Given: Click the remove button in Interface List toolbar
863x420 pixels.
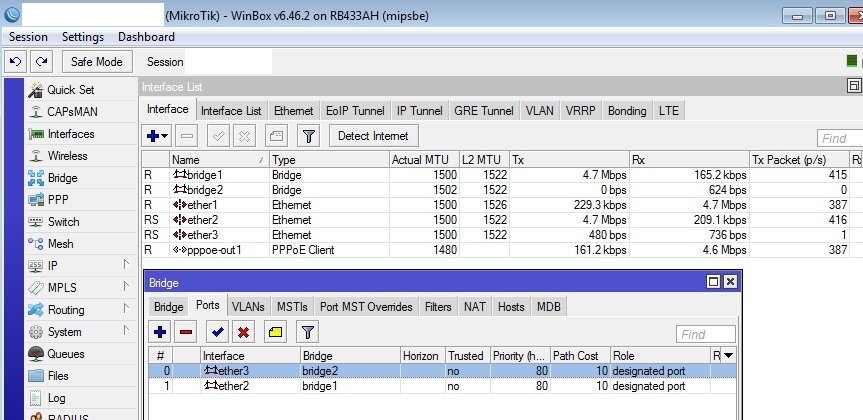Looking at the screenshot, I should point(187,135).
